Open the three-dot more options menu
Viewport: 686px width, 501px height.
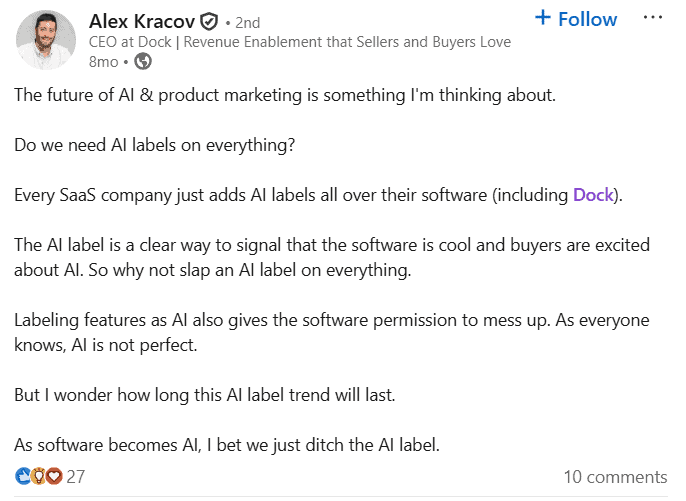(652, 18)
